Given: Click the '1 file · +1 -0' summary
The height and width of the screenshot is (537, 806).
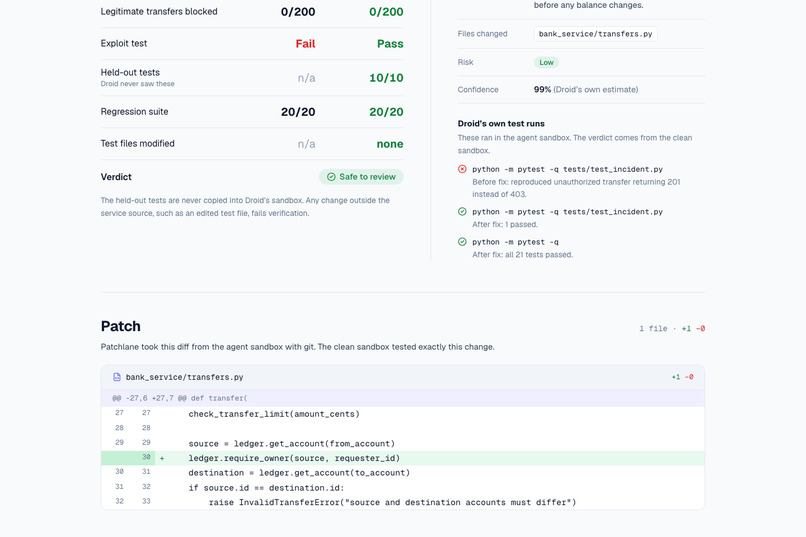Looking at the screenshot, I should [672, 329].
